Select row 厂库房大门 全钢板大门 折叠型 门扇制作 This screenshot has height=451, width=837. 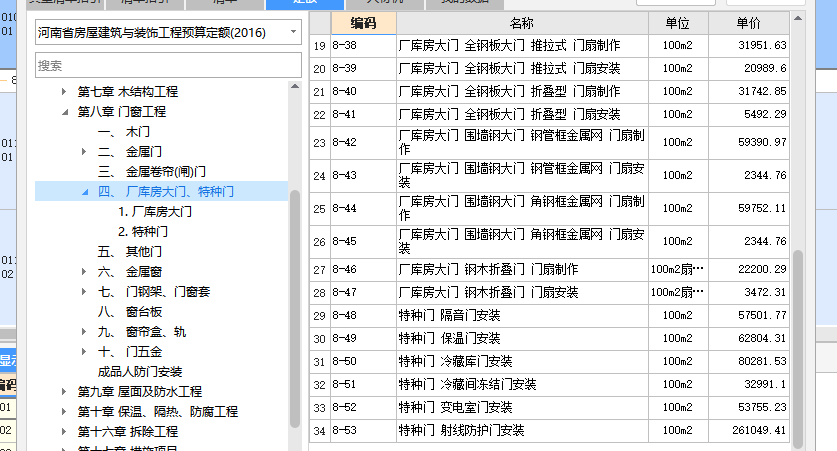click(522, 92)
